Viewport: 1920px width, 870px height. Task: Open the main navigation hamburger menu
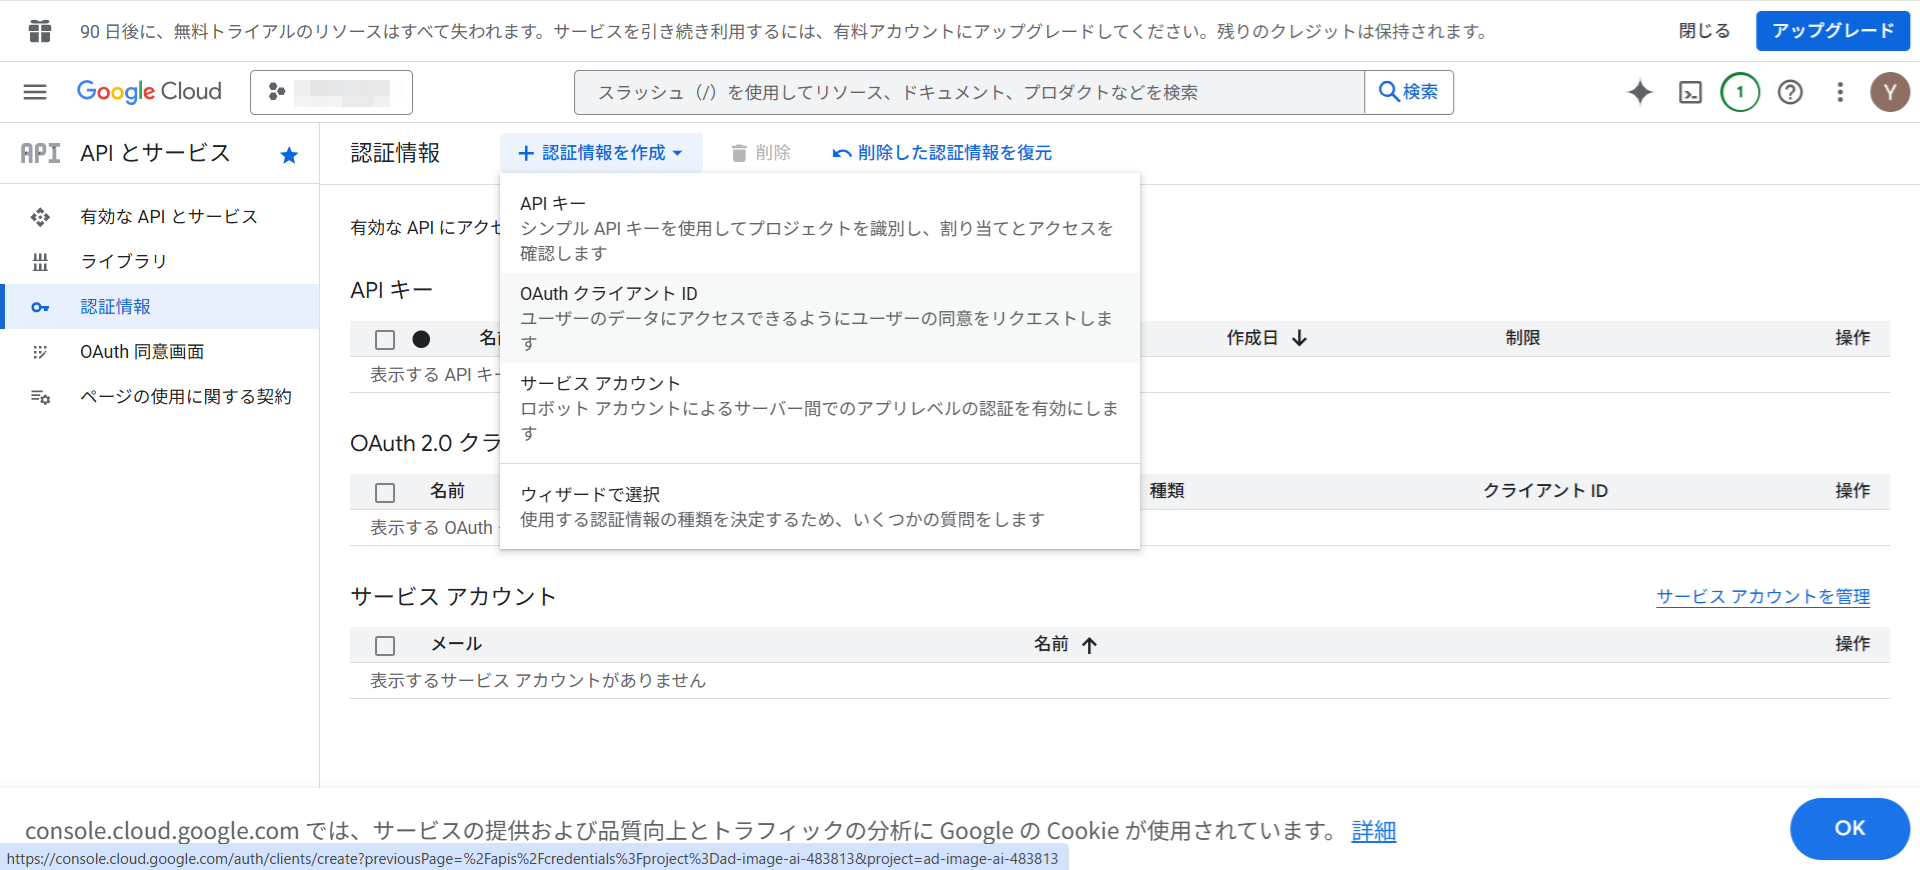[x=35, y=92]
